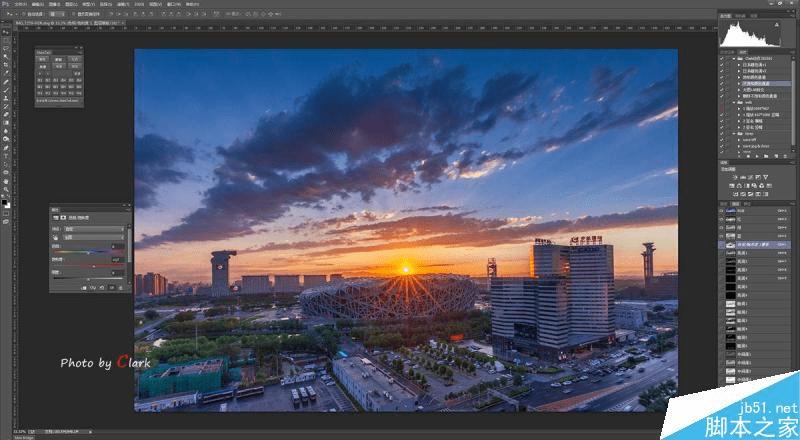The height and width of the screenshot is (440, 800).
Task: Select the History Brush tool
Action: tap(7, 106)
